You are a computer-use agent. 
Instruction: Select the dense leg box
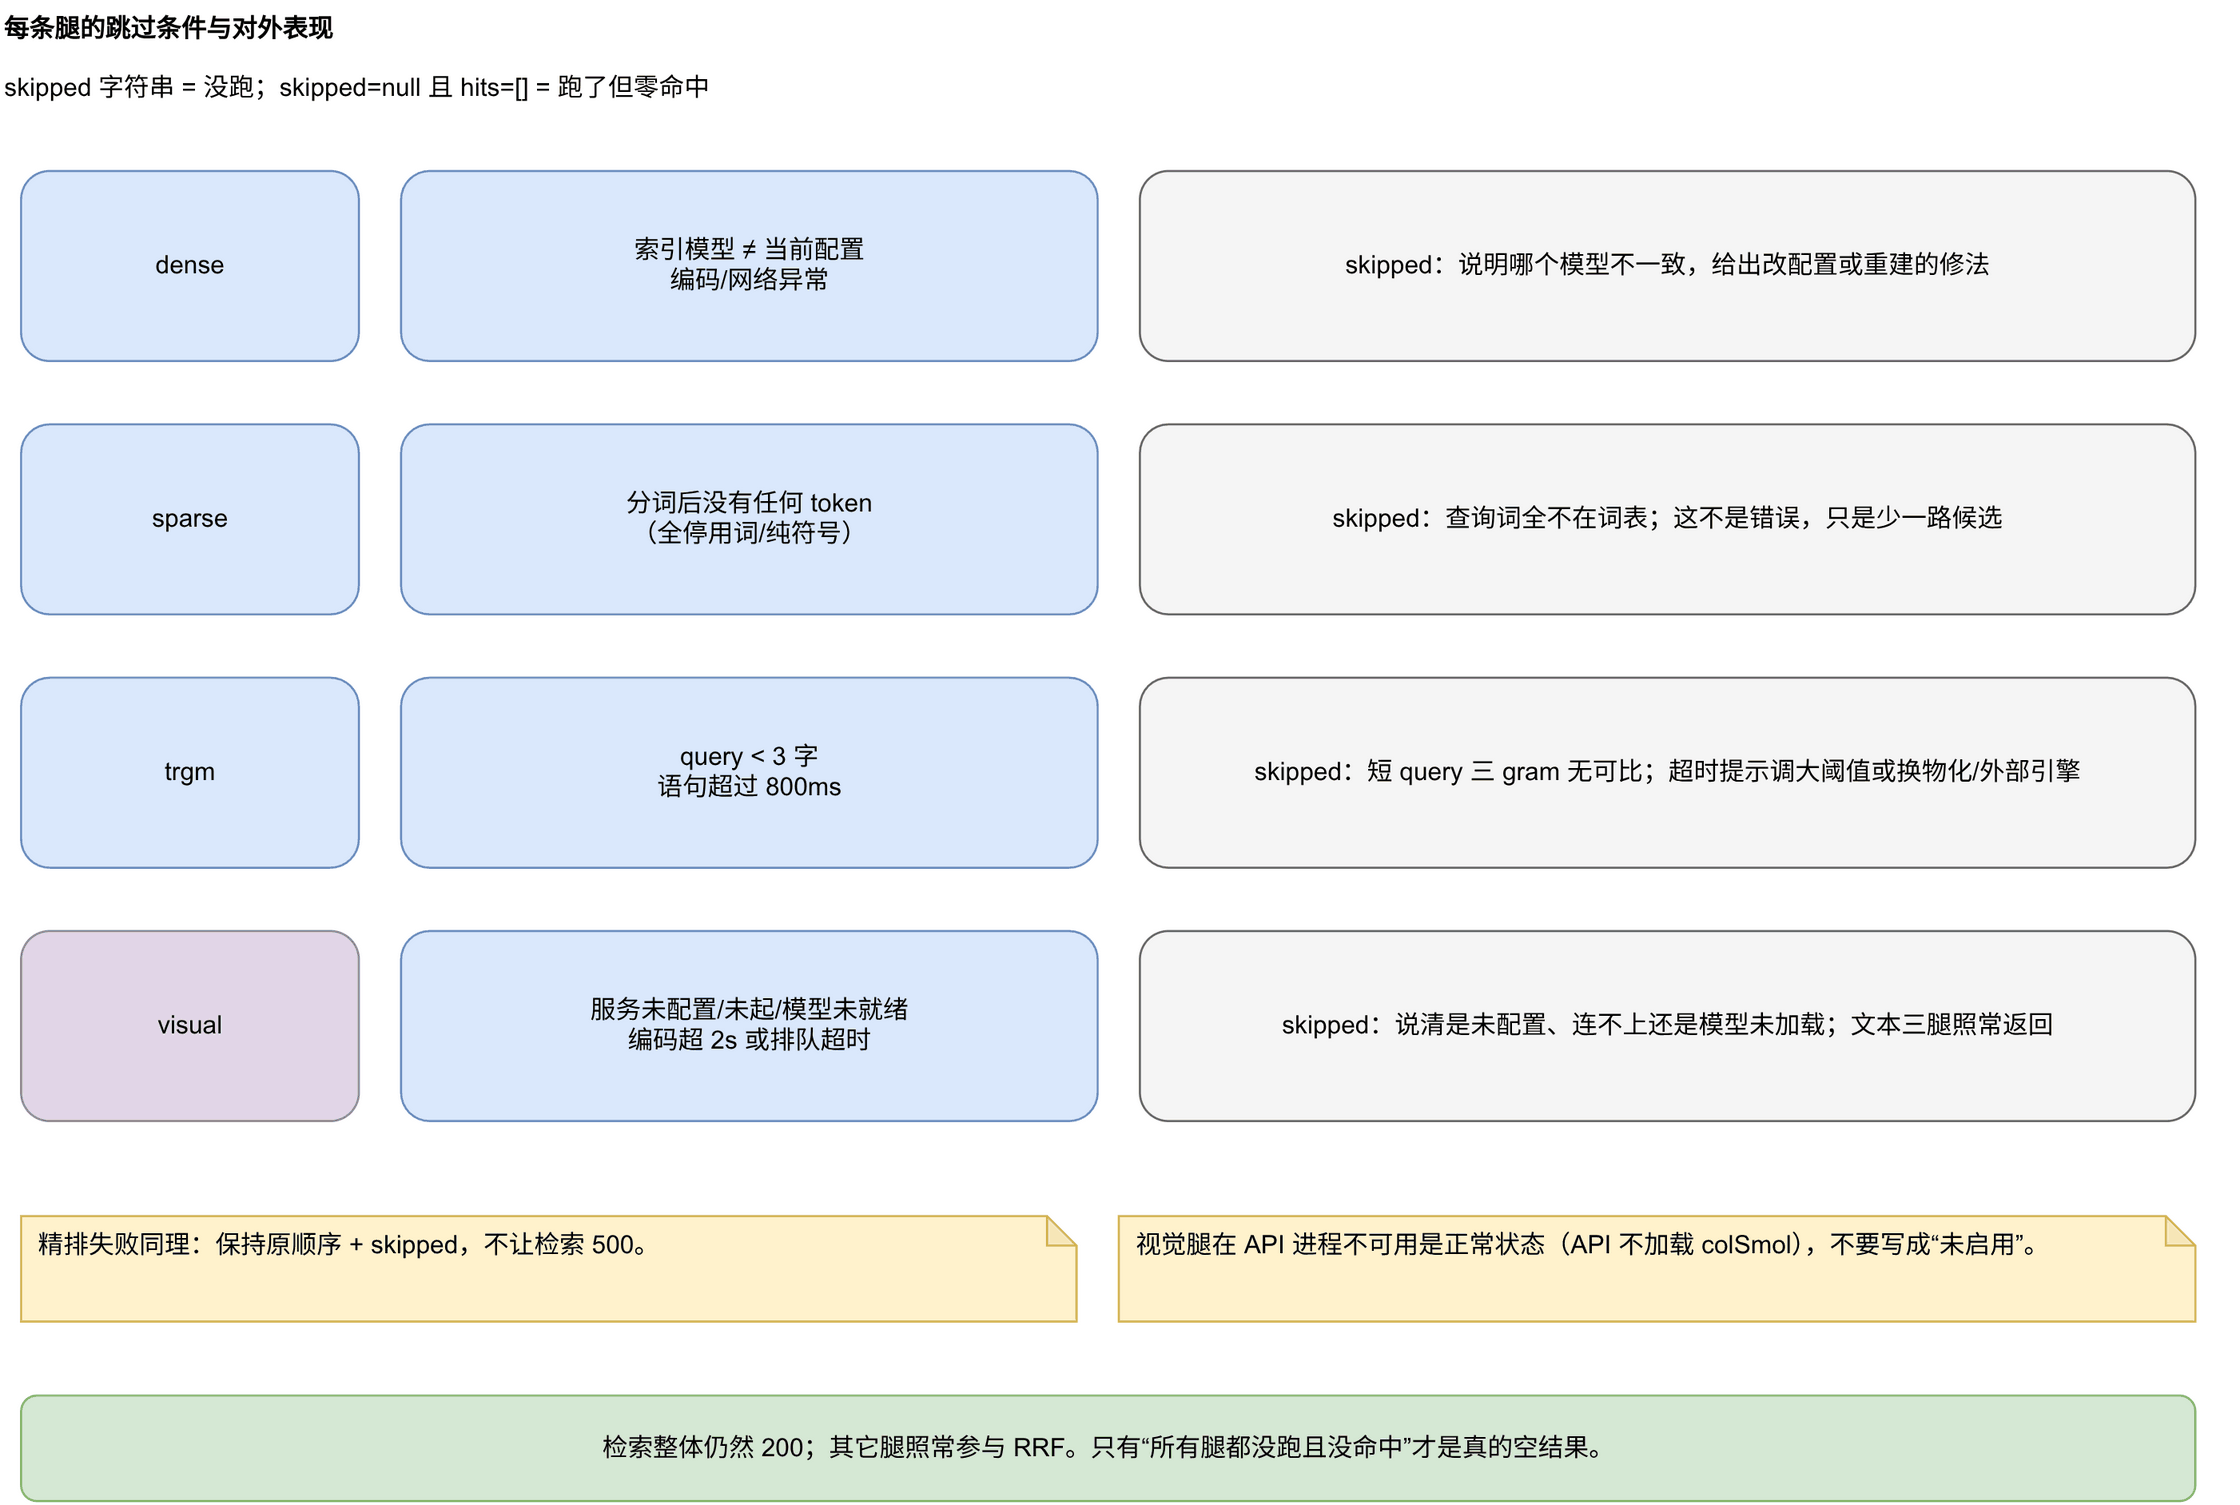(189, 265)
